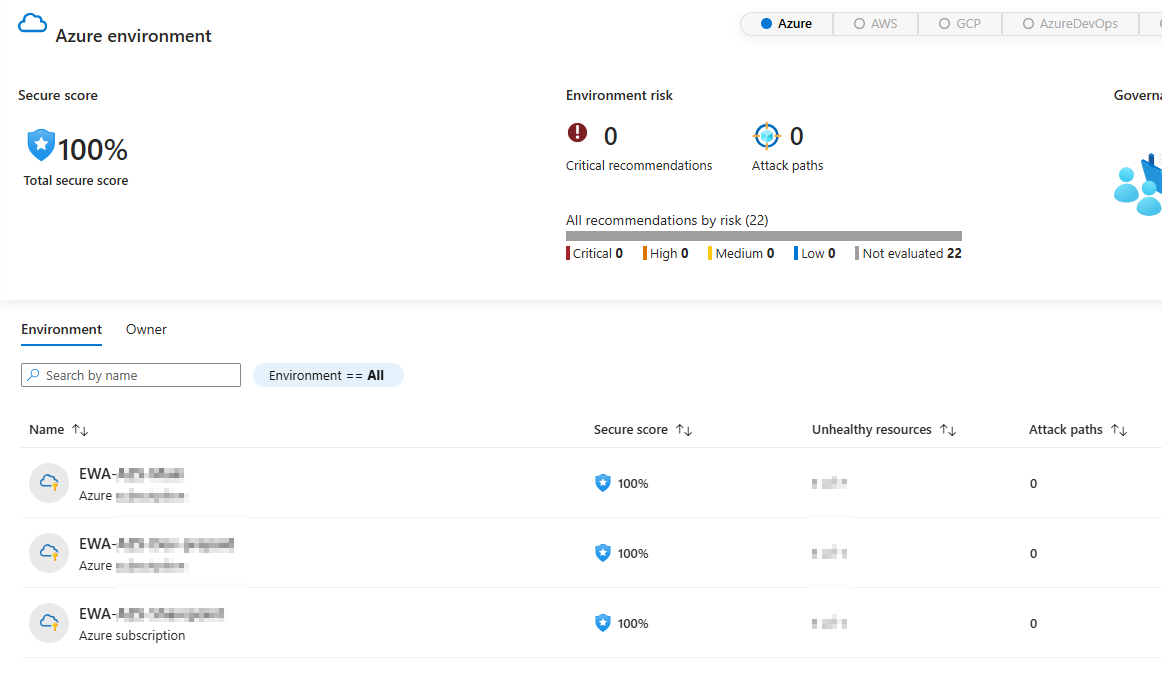The height and width of the screenshot is (674, 1162).
Task: Open the Environment == All filter
Action: tap(328, 375)
